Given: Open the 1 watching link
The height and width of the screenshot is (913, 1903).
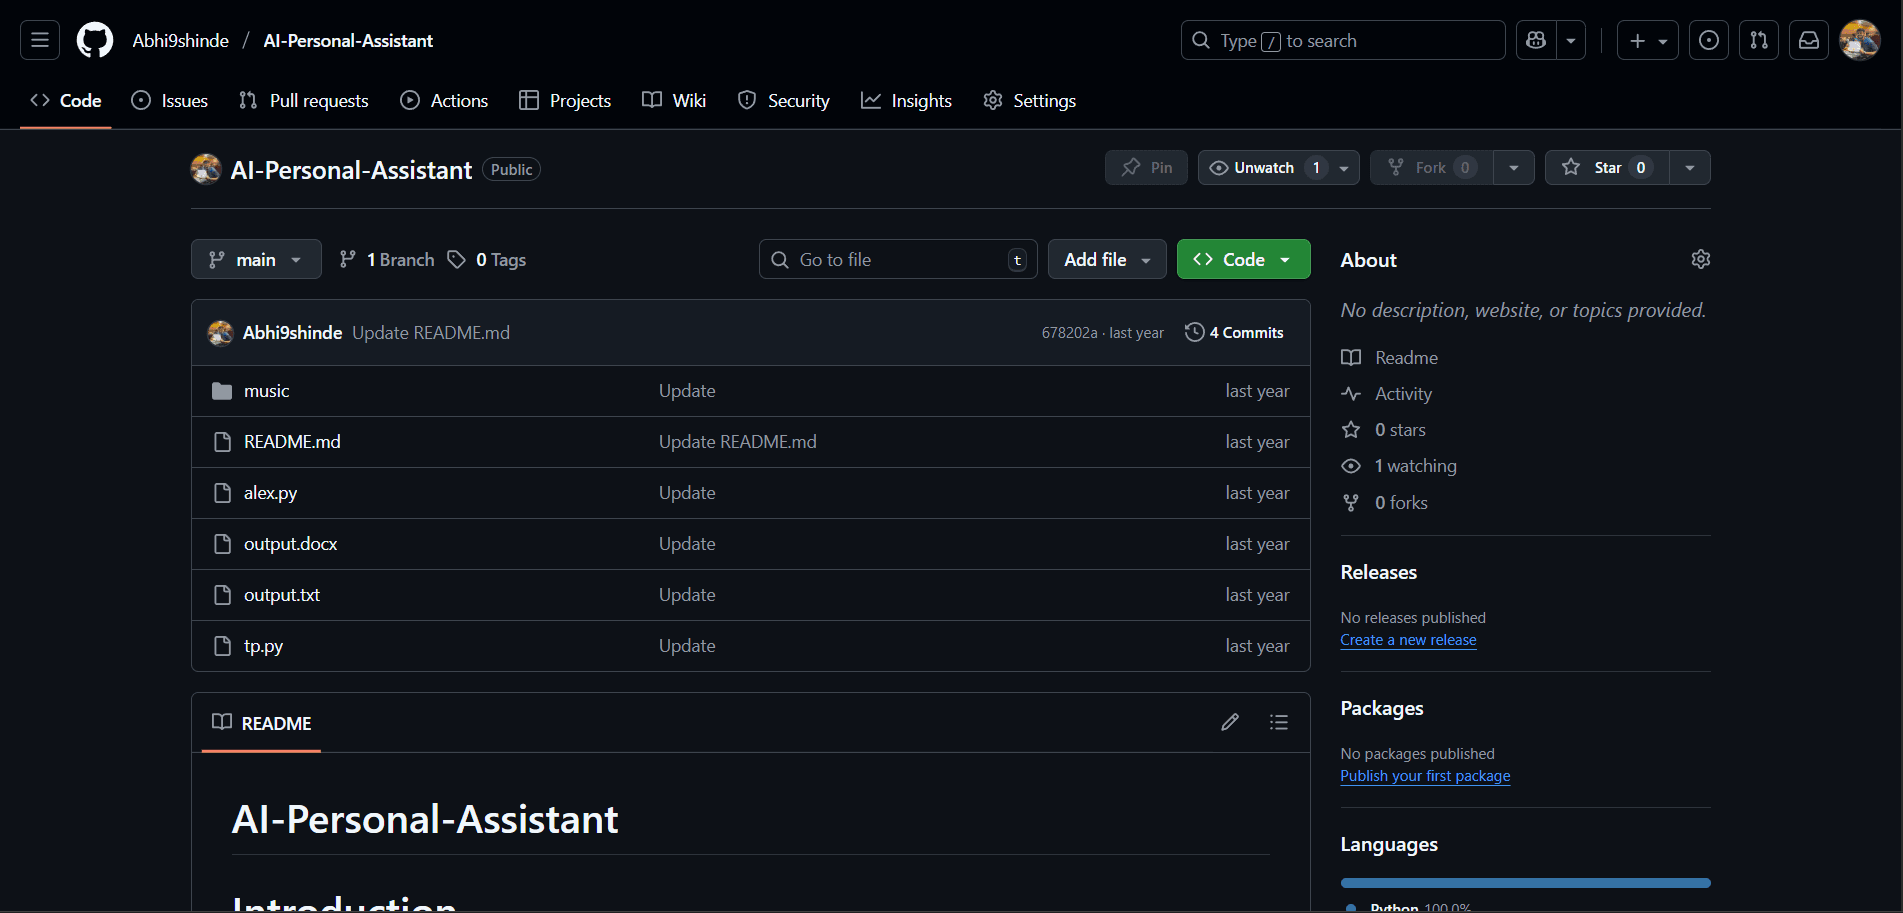Looking at the screenshot, I should pyautogui.click(x=1399, y=466).
